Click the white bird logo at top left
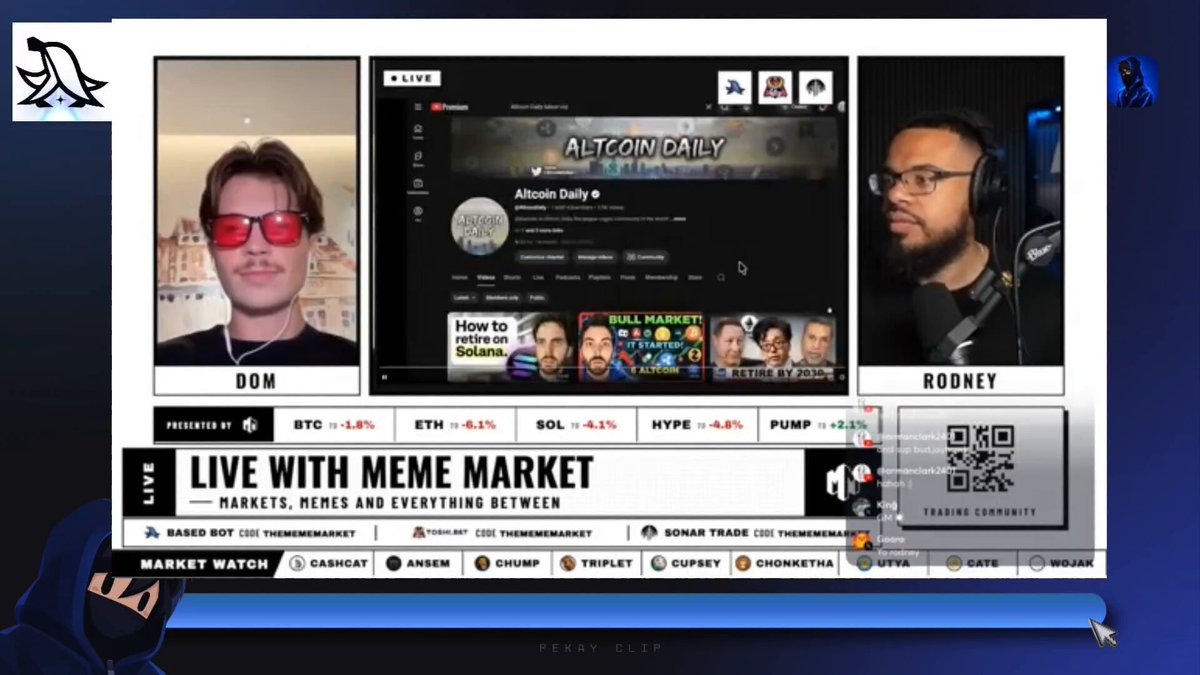 (62, 72)
